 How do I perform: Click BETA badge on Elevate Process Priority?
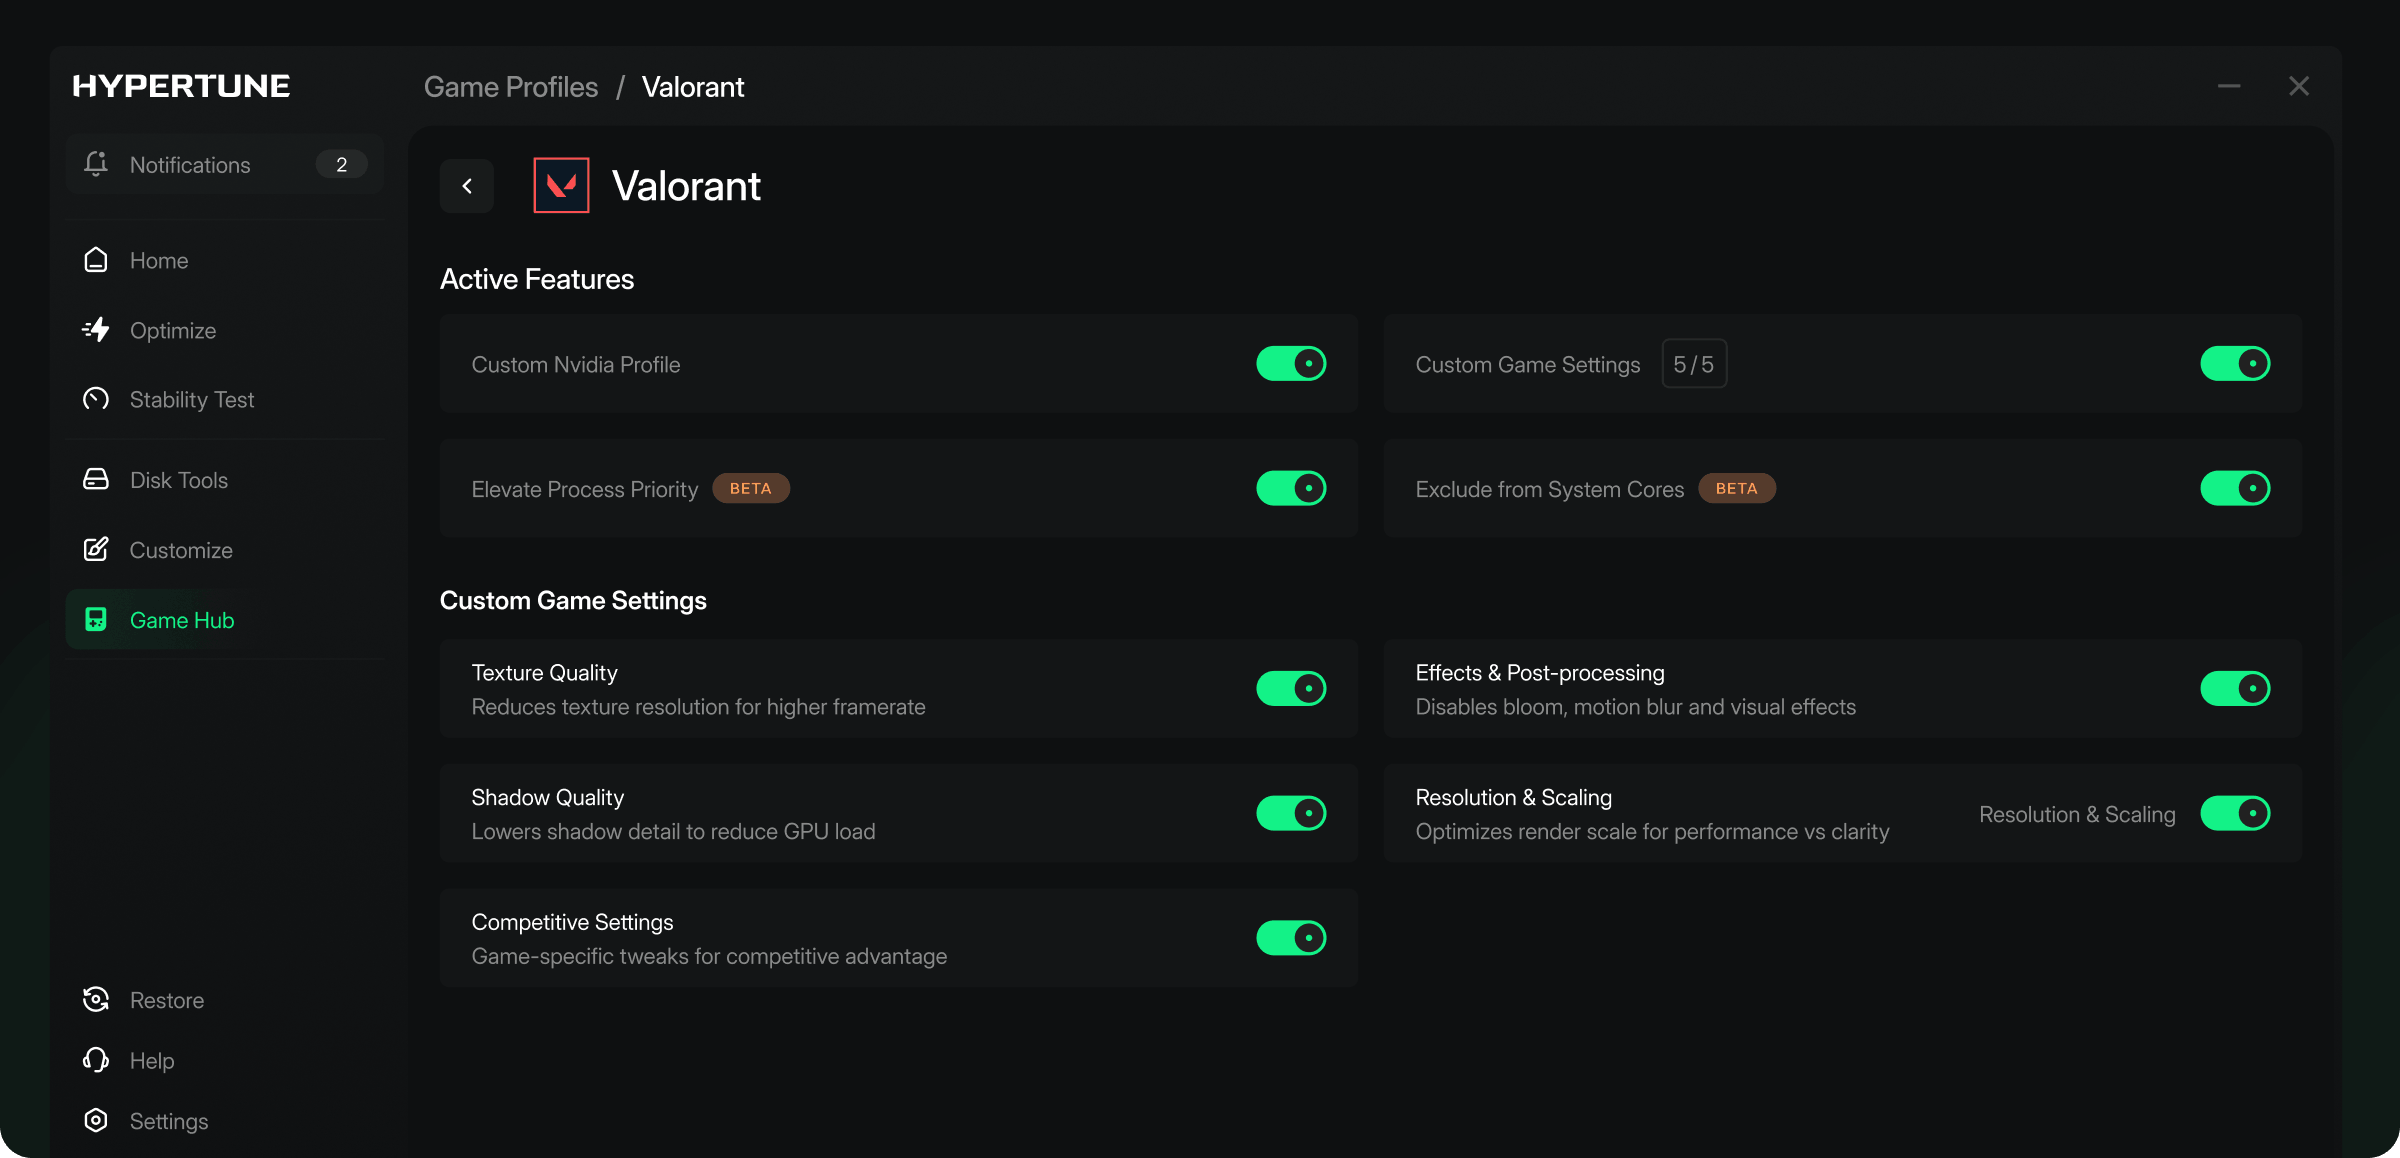[751, 489]
